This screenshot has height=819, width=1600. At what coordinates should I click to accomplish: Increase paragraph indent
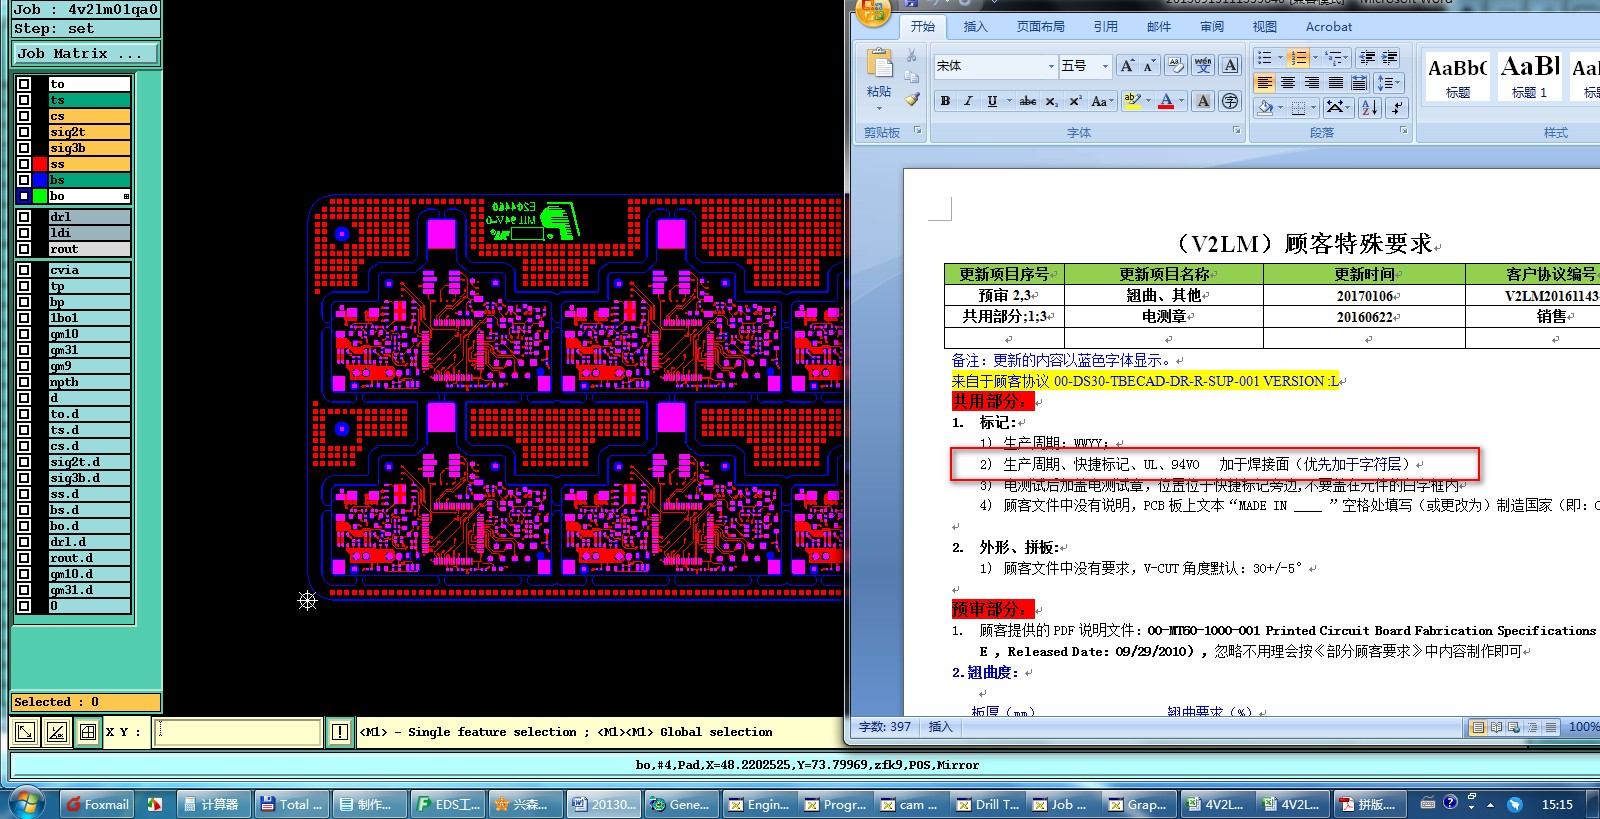tap(1390, 57)
